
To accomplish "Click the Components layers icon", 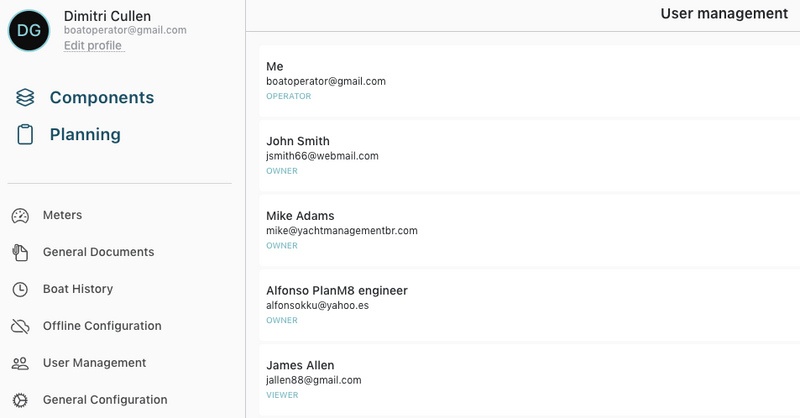I will [x=26, y=98].
